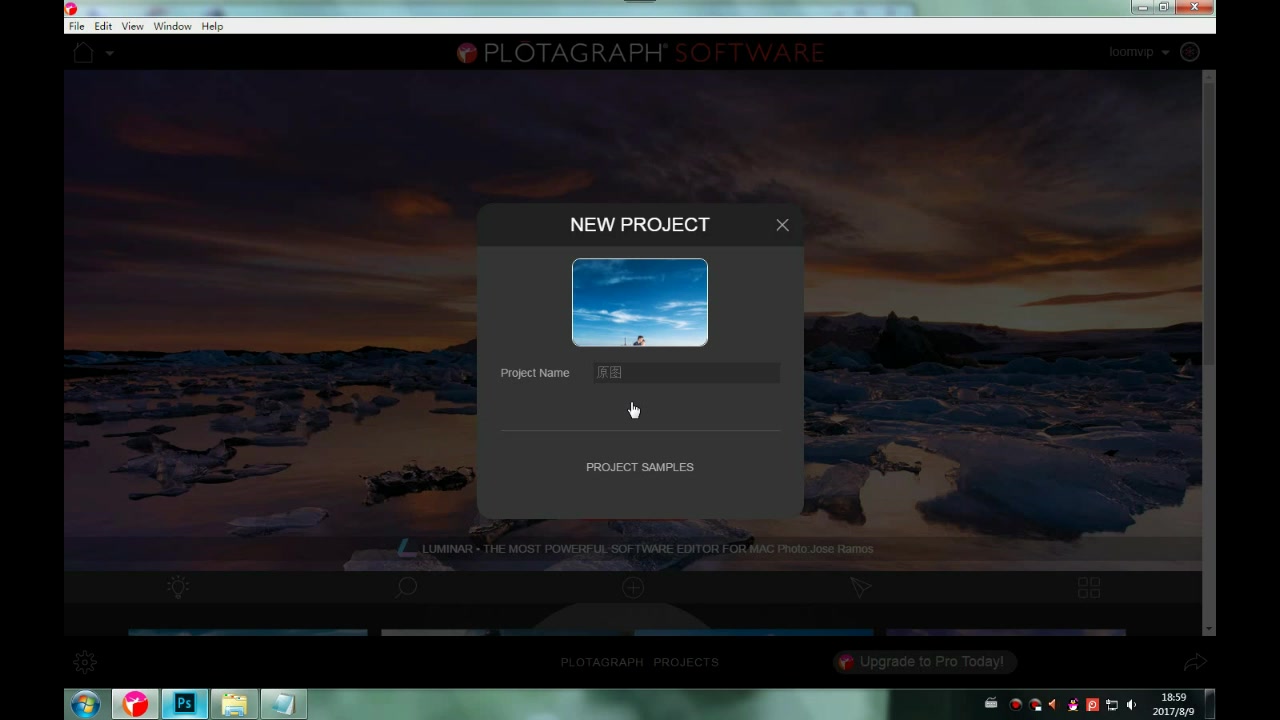
Task: Open the Help menu
Action: [x=212, y=26]
